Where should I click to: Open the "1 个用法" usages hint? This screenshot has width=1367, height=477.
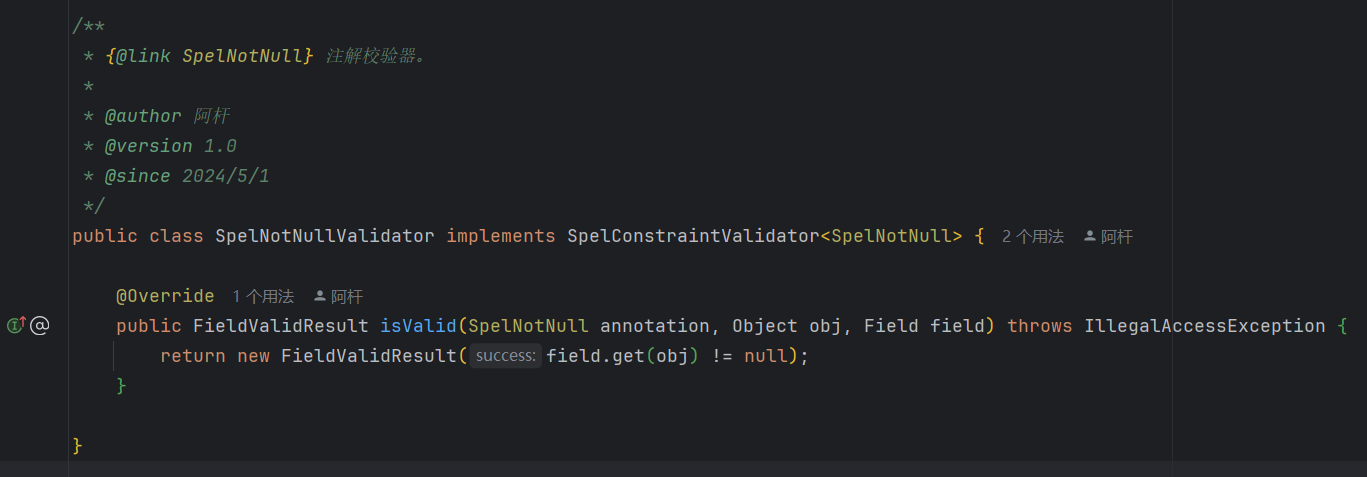tap(263, 296)
